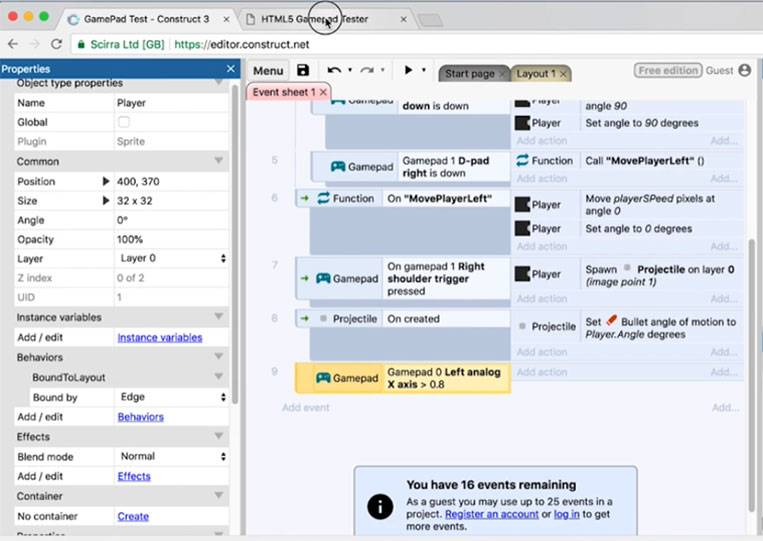
Task: Click the Register an account link
Action: (491, 514)
